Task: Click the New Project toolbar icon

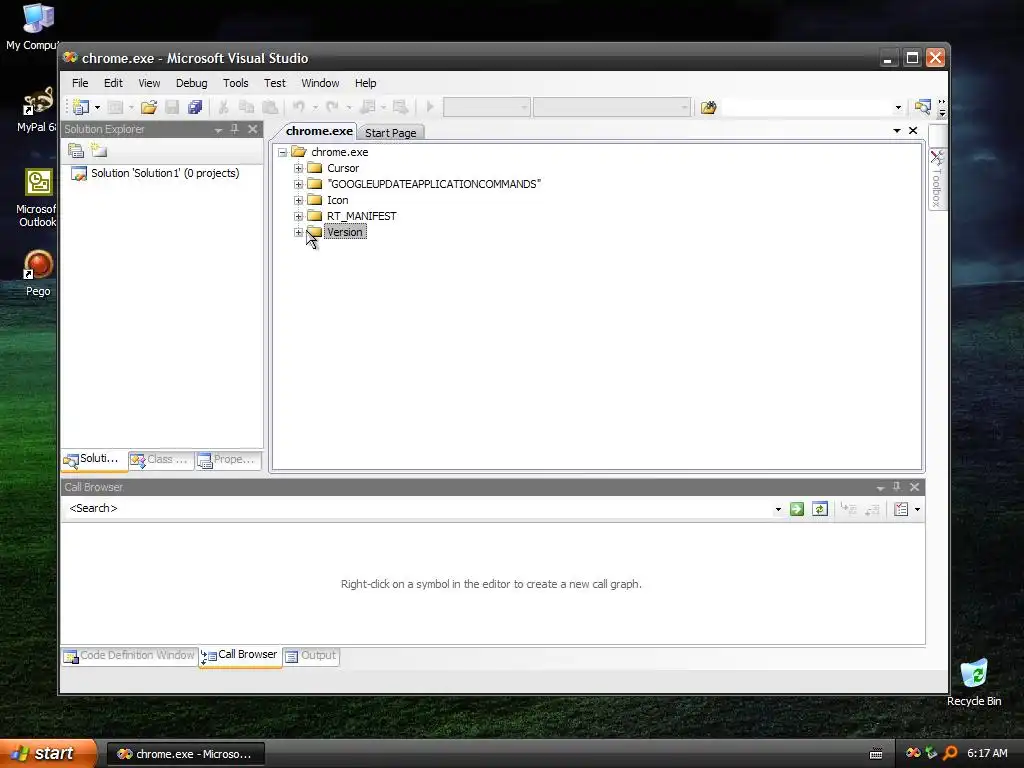Action: (81, 107)
